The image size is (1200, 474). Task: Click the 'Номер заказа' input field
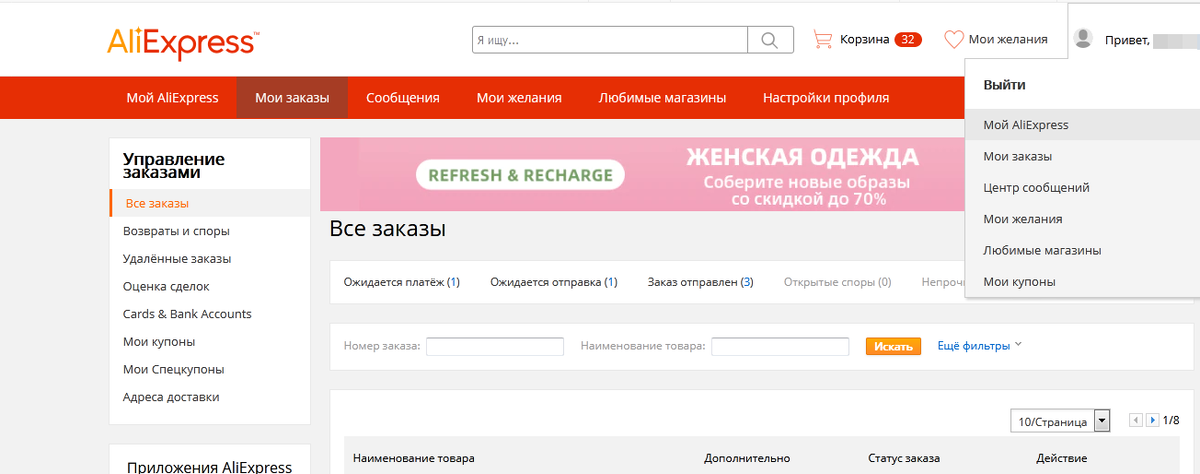pyautogui.click(x=495, y=346)
